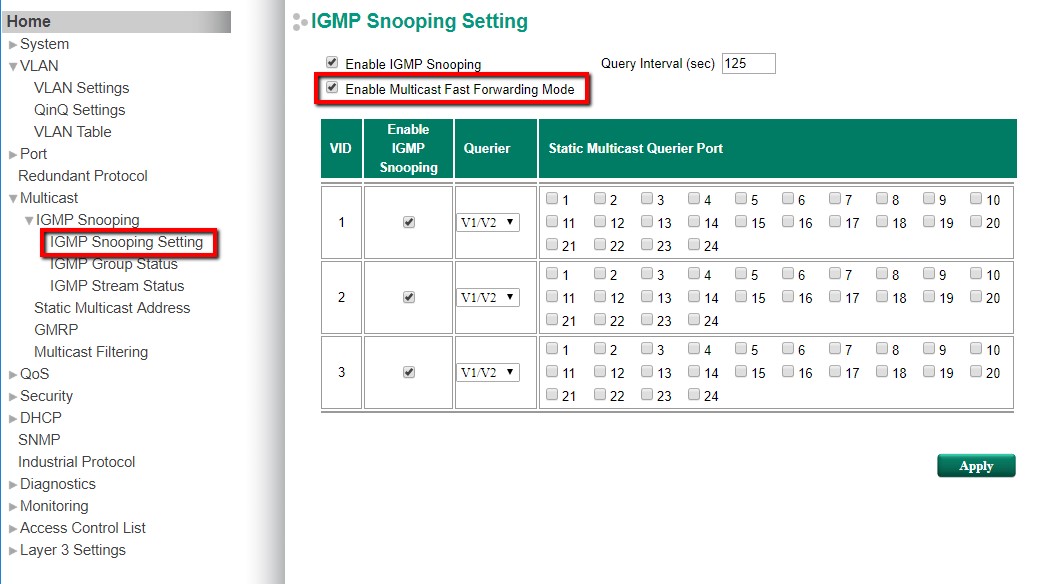Open the Querier version dropdown for VID 2

click(488, 297)
